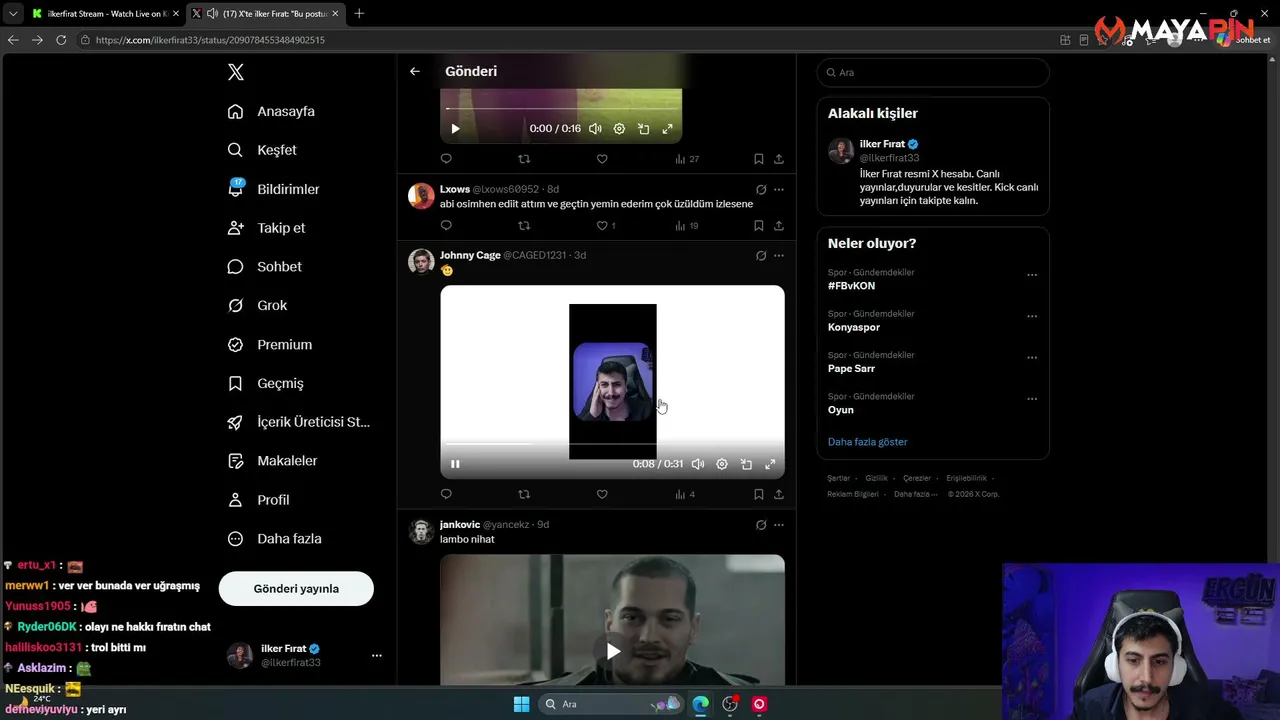Open account menu dots for ilker Fırat
The image size is (1280, 720).
click(377, 656)
